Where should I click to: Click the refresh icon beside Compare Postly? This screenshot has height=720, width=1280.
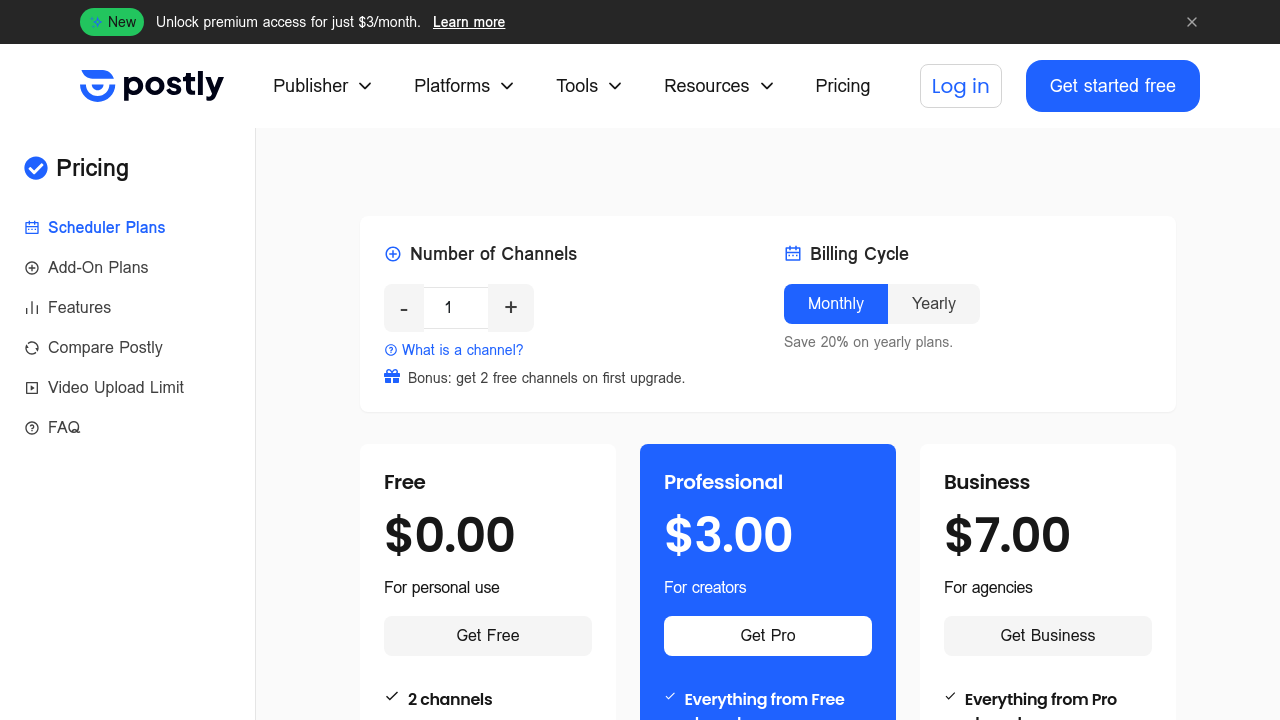(x=32, y=348)
